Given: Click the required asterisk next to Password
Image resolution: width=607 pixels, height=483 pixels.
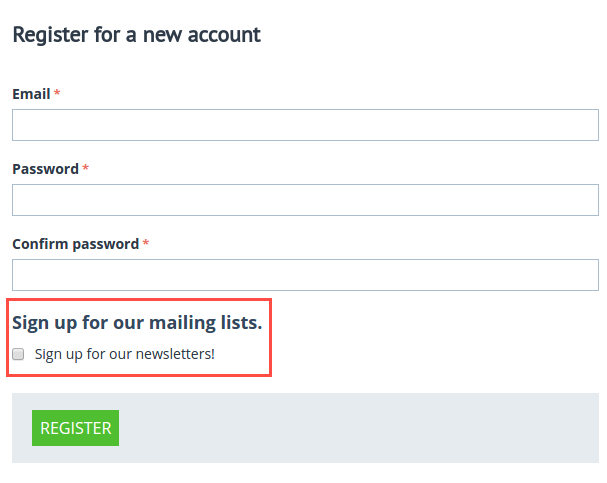Looking at the screenshot, I should click(x=86, y=168).
